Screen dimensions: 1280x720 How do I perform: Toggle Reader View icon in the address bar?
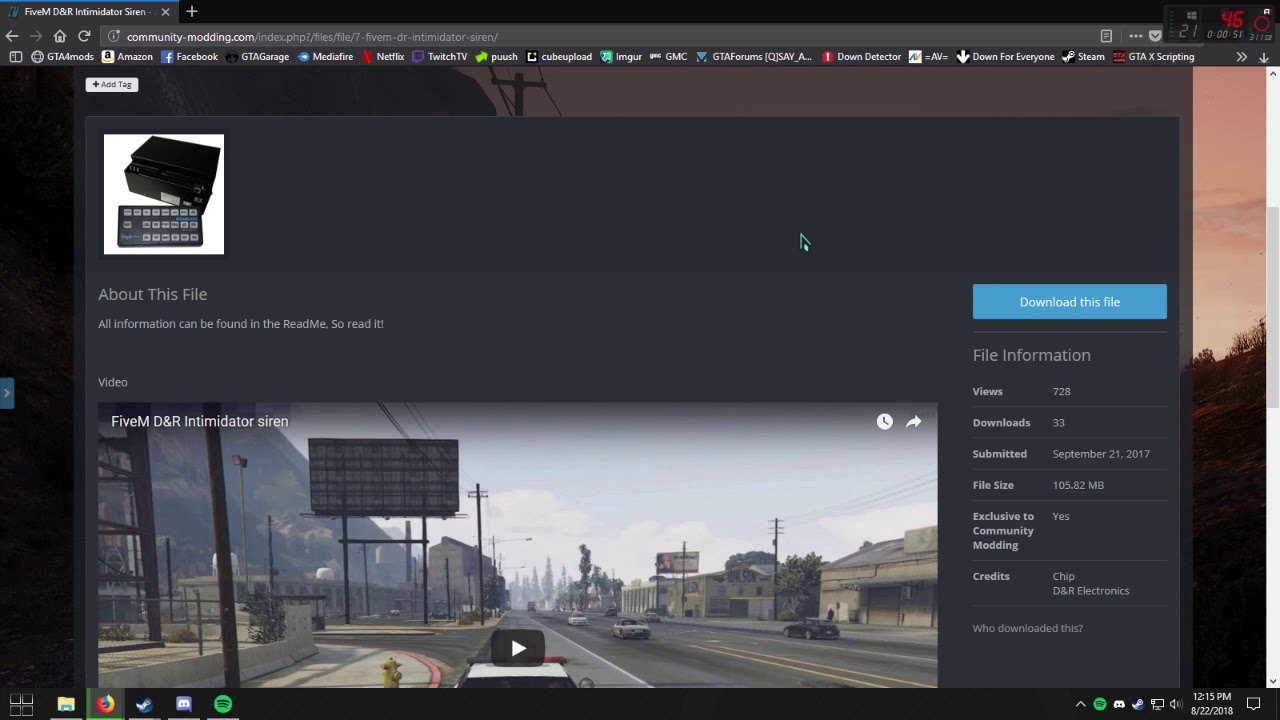[x=1106, y=36]
